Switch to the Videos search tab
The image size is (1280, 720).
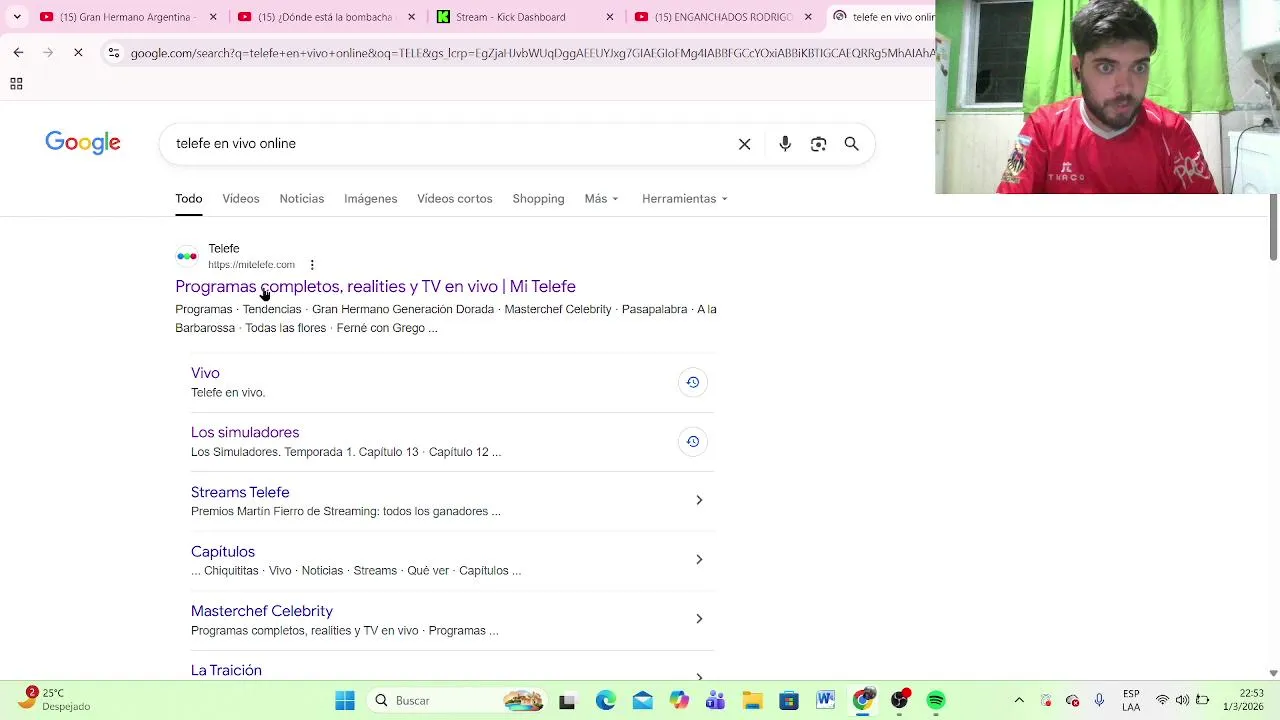[x=241, y=199]
